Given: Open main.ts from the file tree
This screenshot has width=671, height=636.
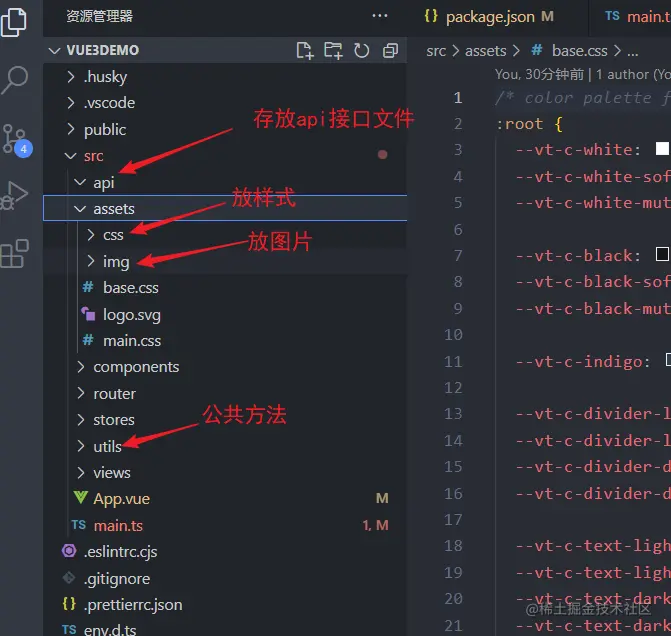Looking at the screenshot, I should pyautogui.click(x=118, y=525).
